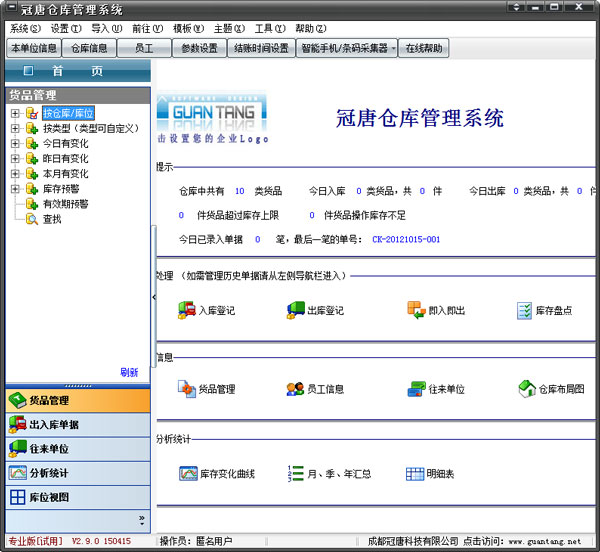Screen dimensions: 600x552
Task: Click 在线帮助 toolbar button
Action: (x=424, y=48)
